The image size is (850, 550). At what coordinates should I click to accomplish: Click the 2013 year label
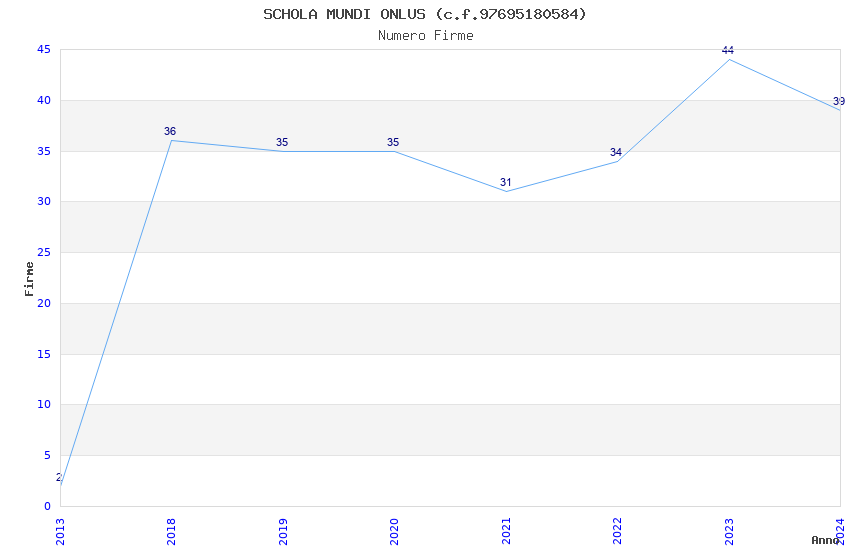(60, 532)
